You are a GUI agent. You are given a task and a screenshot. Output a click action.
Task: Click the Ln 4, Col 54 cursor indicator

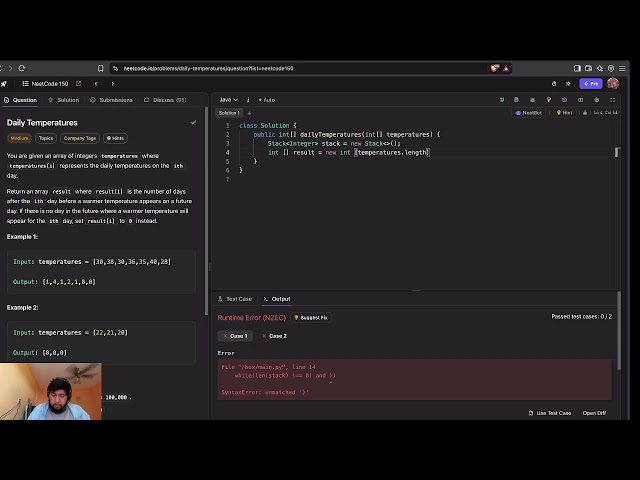point(605,113)
